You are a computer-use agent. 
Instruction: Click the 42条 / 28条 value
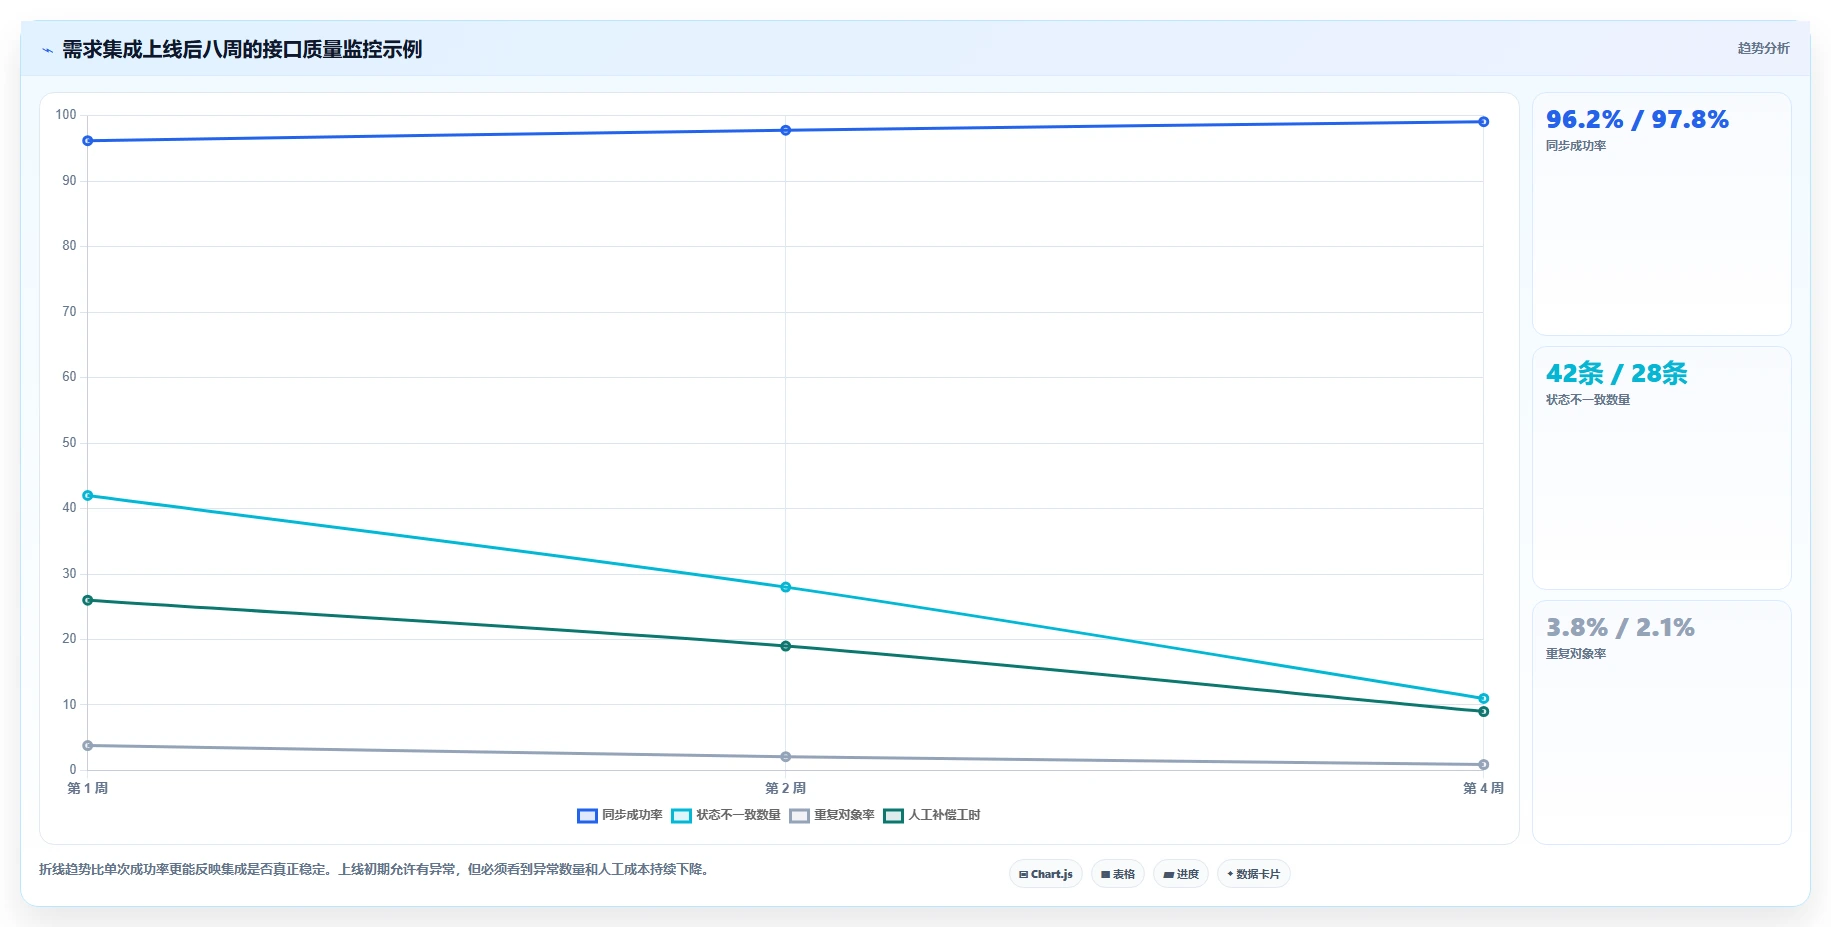pos(1617,374)
